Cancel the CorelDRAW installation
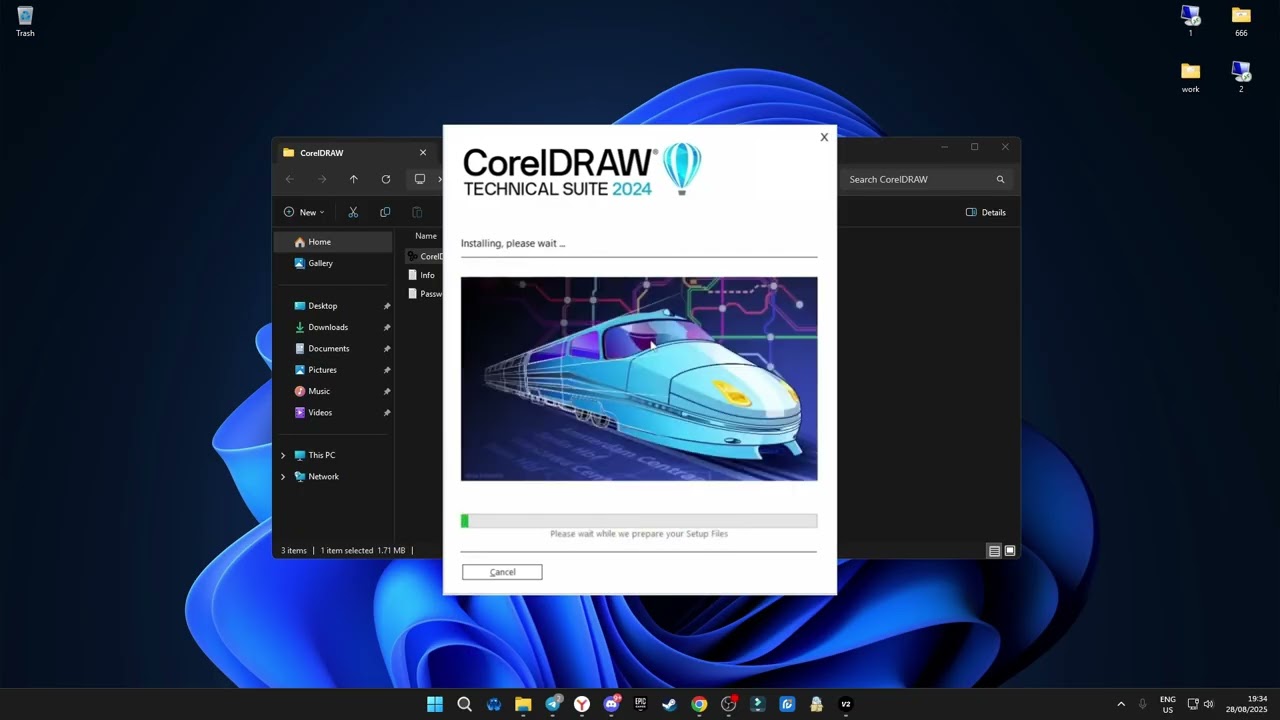The width and height of the screenshot is (1280, 720). point(502,572)
